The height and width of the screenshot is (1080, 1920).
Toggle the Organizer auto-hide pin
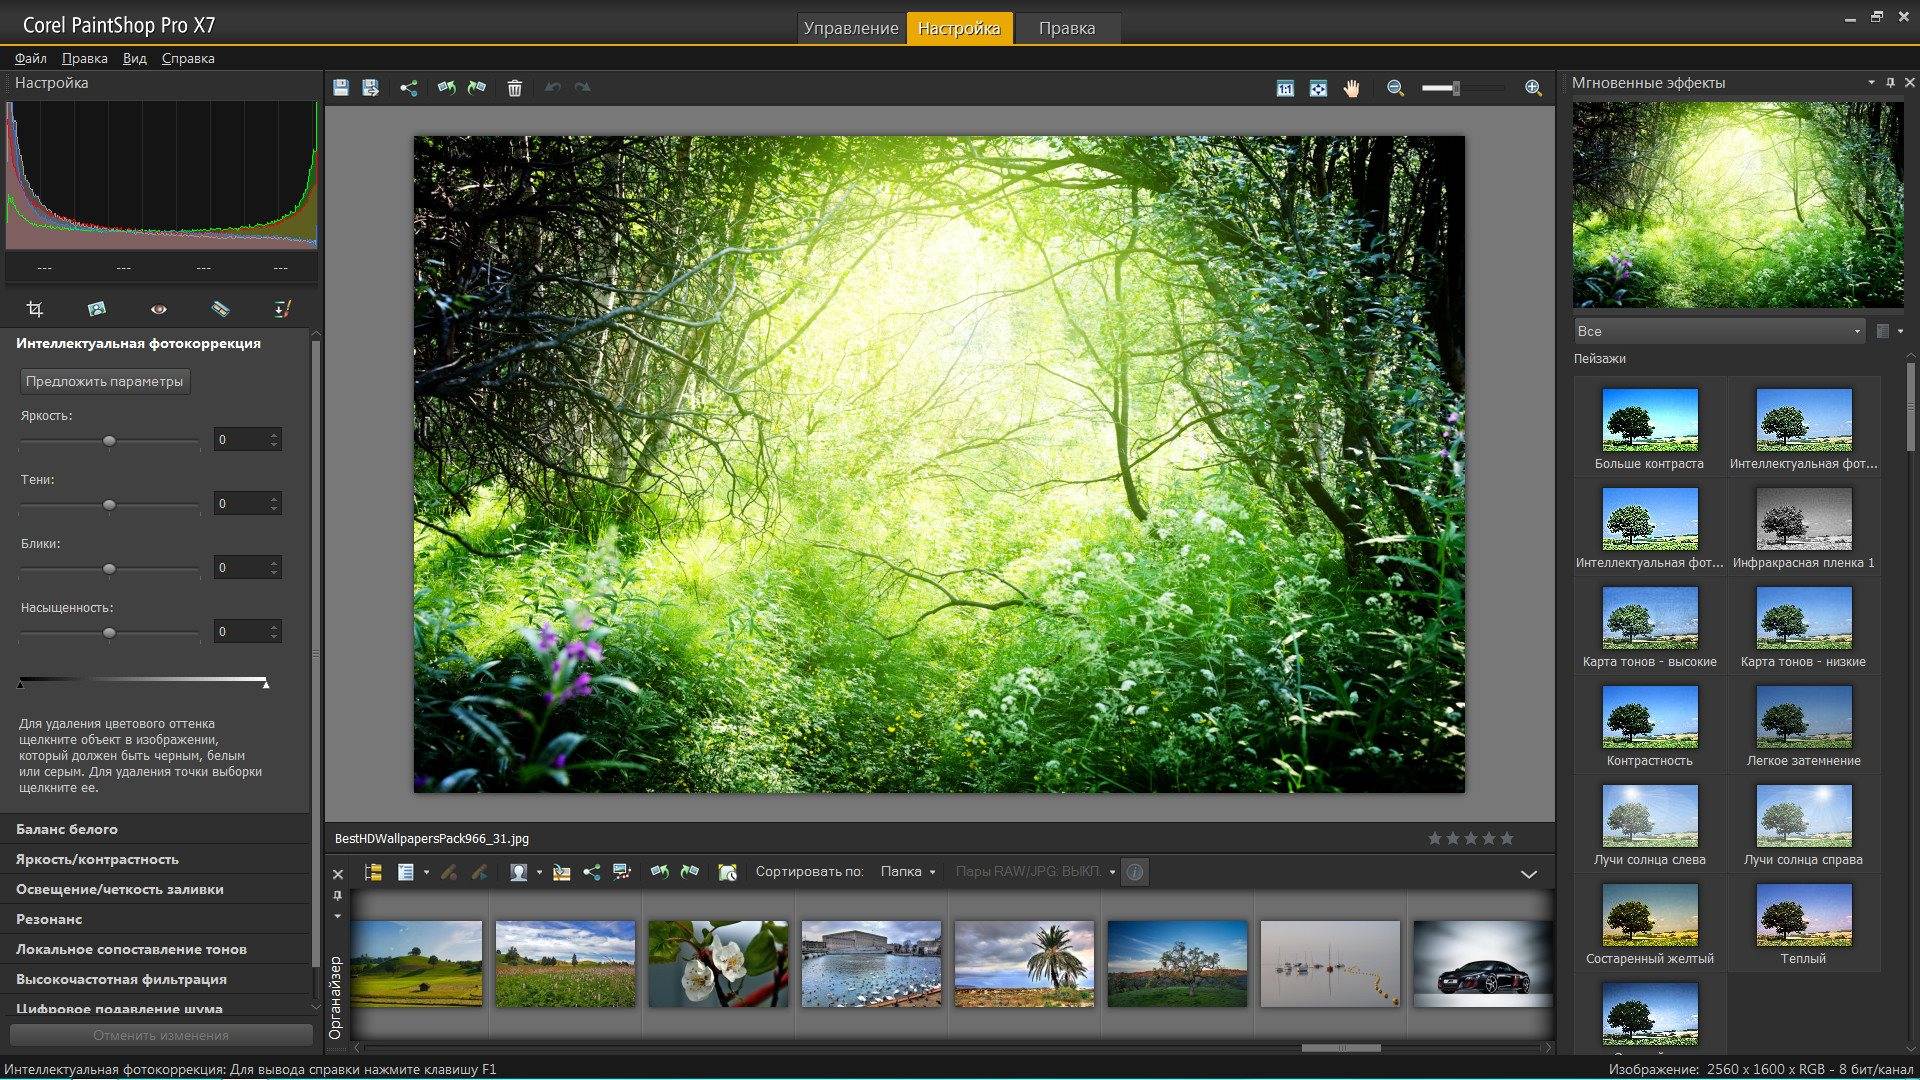[x=338, y=895]
